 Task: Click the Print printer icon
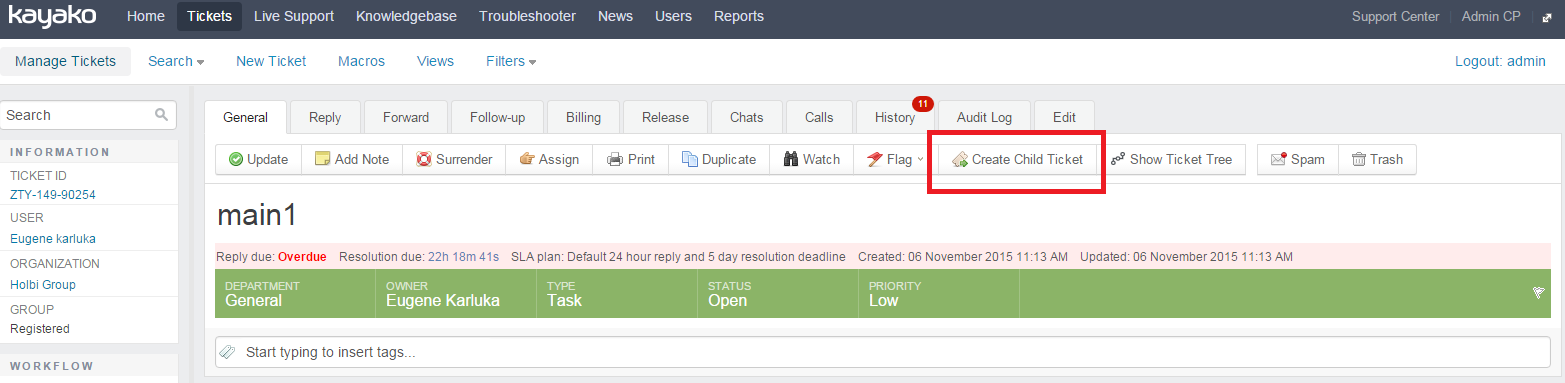click(615, 159)
